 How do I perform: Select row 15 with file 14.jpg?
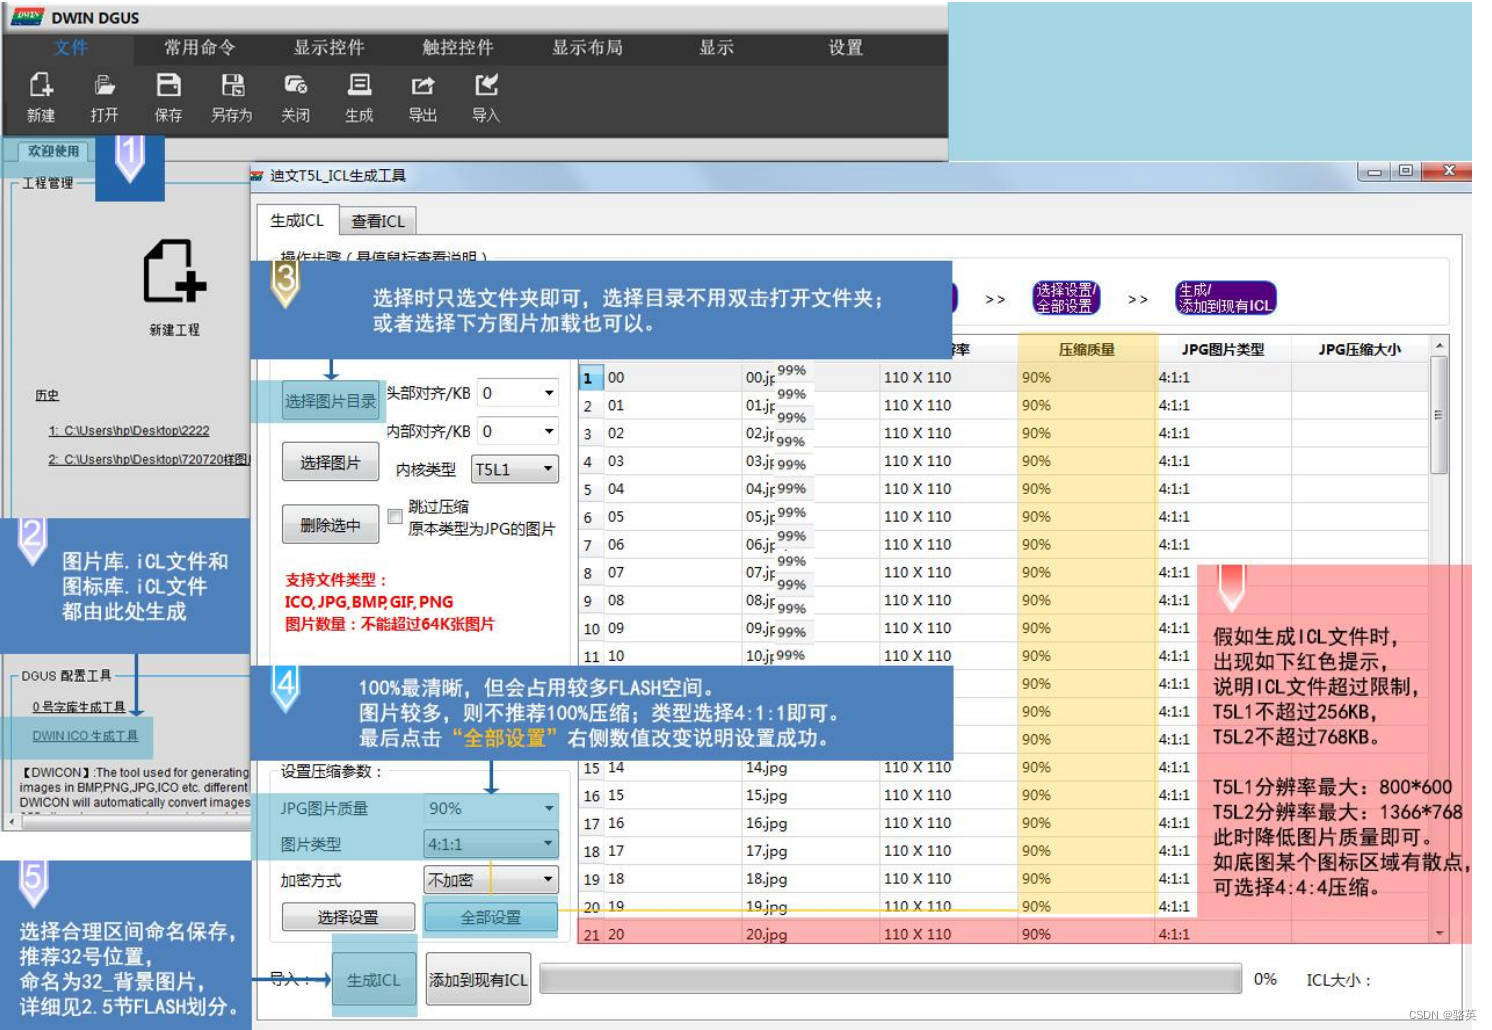coord(1004,767)
